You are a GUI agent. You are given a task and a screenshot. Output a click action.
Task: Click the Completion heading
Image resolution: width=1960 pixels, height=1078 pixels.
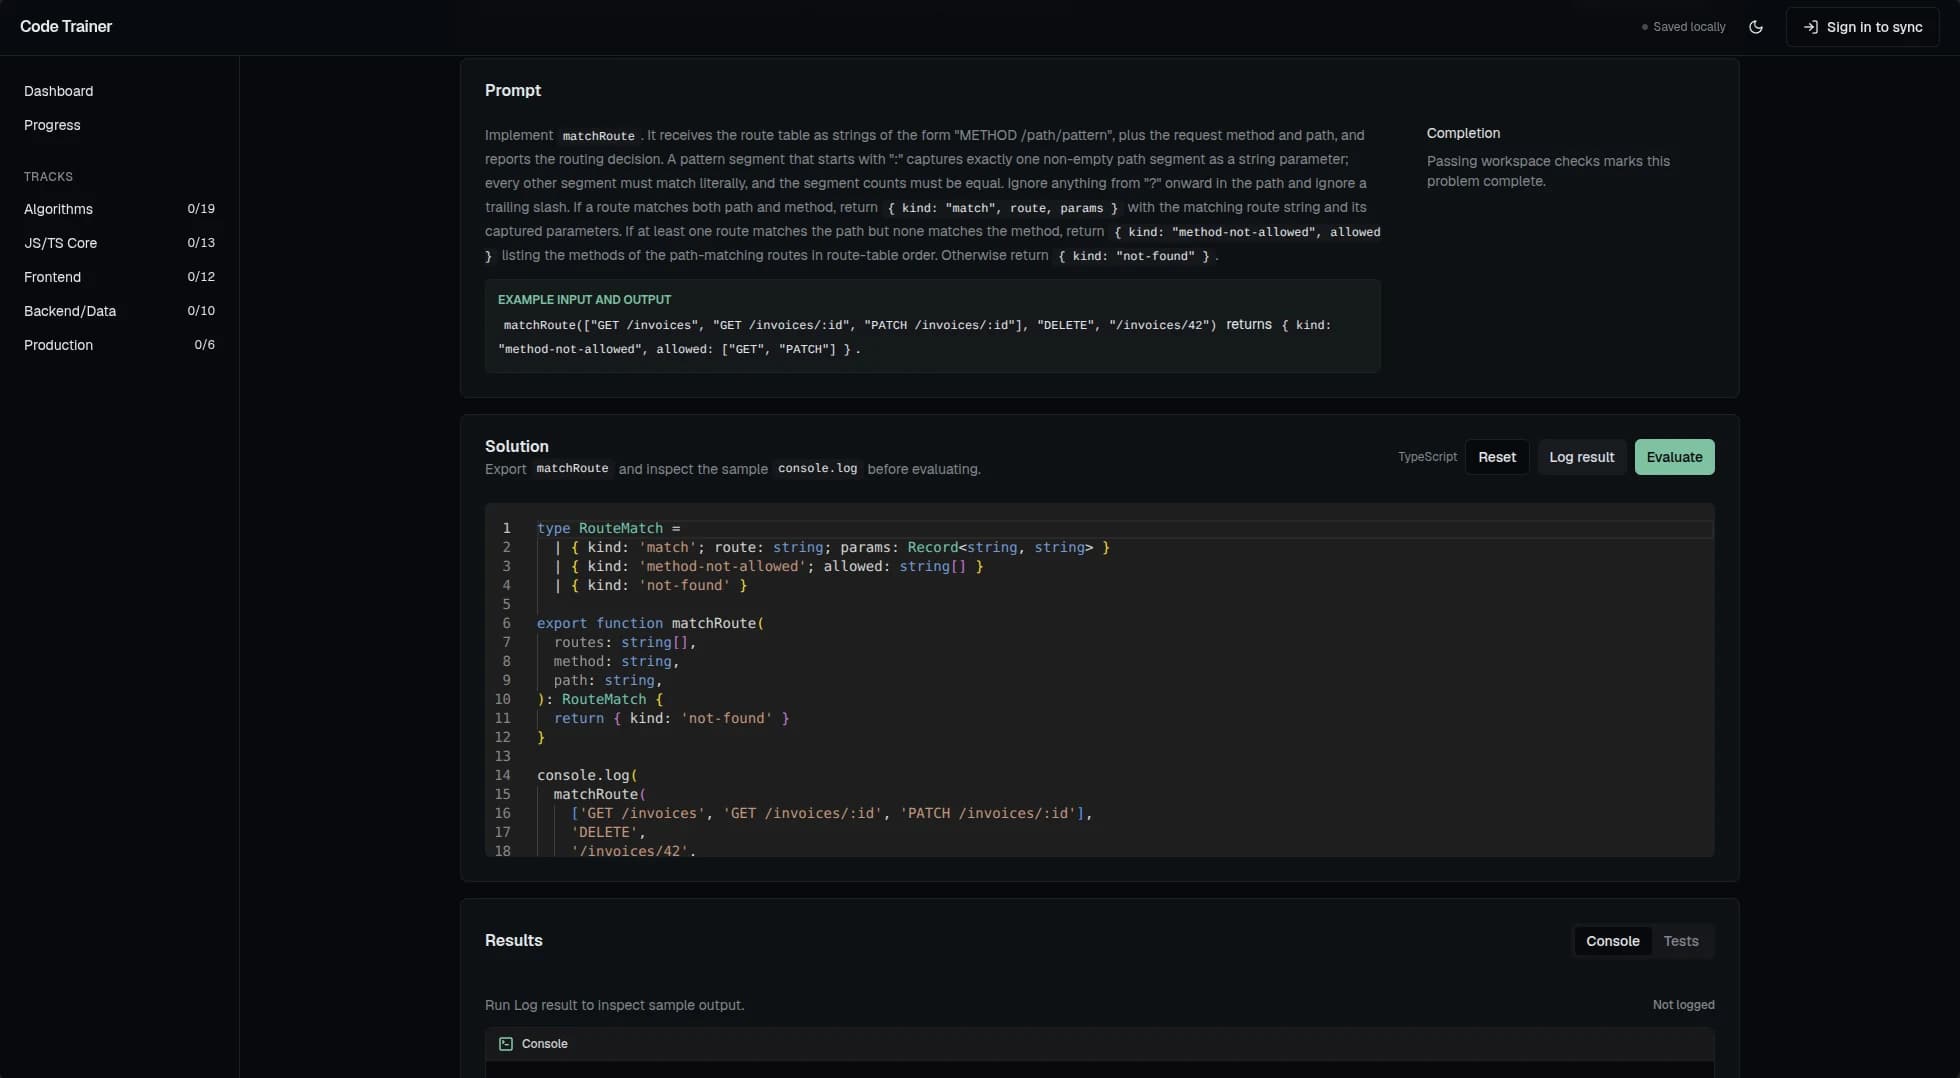coord(1463,133)
